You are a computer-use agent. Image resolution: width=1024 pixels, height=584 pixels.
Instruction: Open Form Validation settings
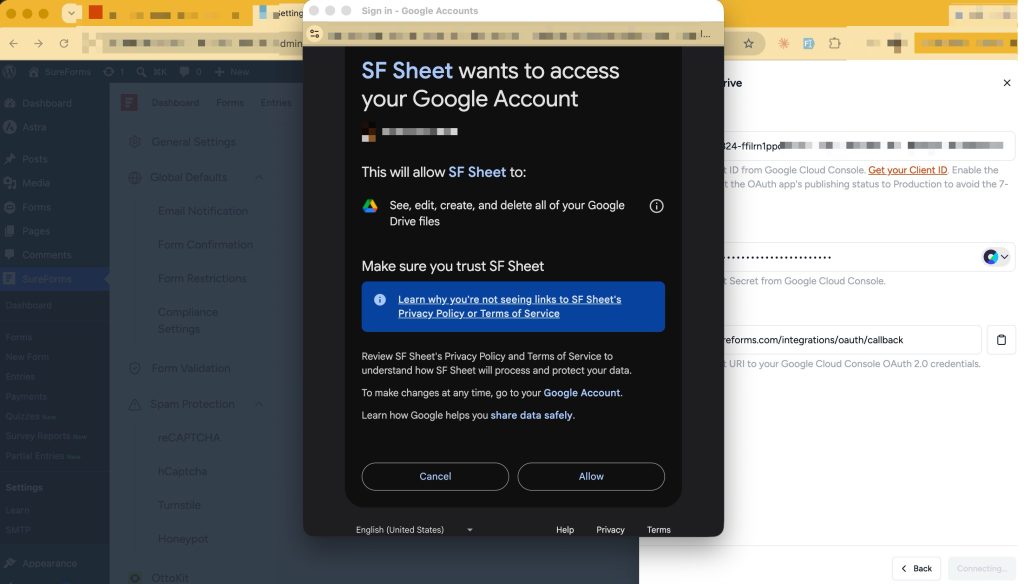[x=191, y=368]
